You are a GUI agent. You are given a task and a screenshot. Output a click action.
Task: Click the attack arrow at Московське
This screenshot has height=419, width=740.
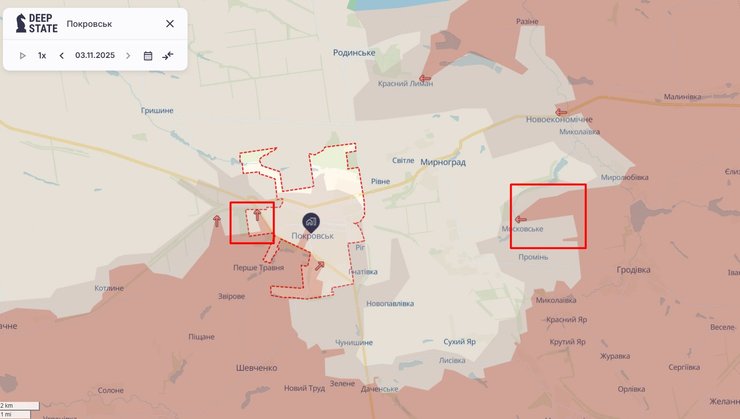[521, 219]
